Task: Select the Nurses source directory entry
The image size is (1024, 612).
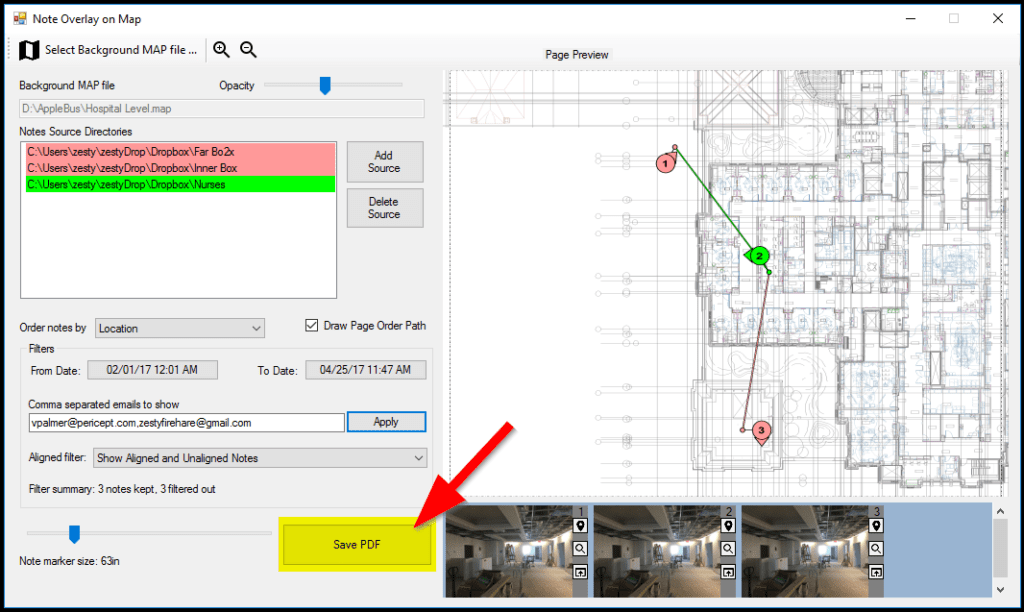Action: tap(178, 184)
